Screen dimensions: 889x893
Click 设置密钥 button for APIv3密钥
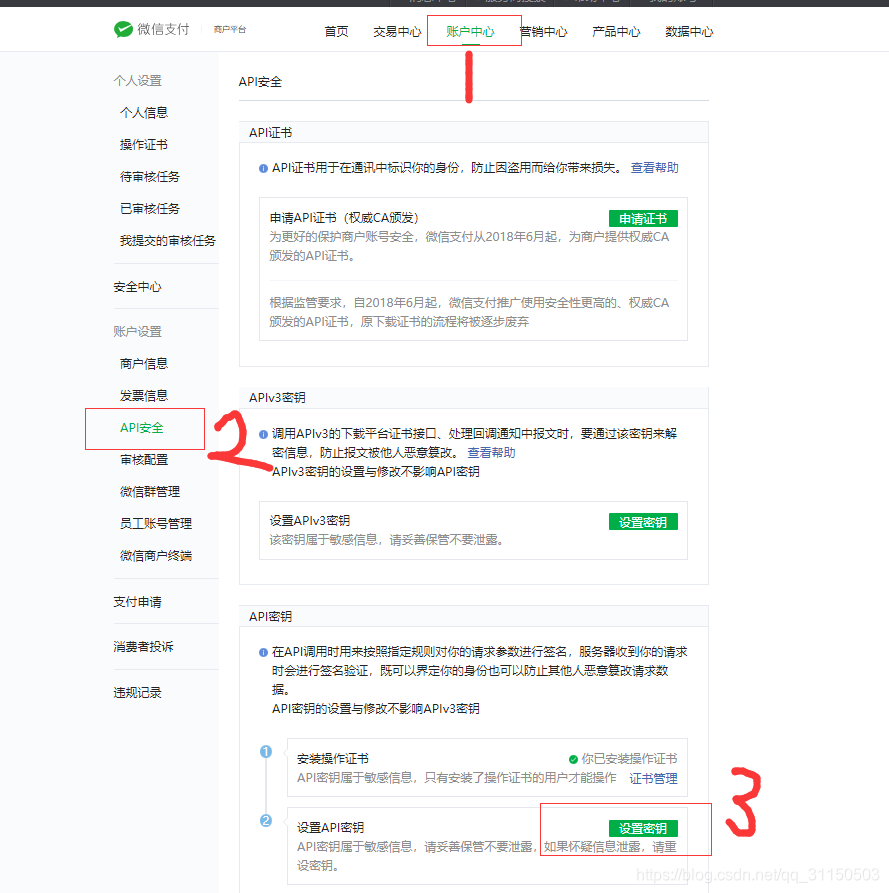[x=643, y=522]
